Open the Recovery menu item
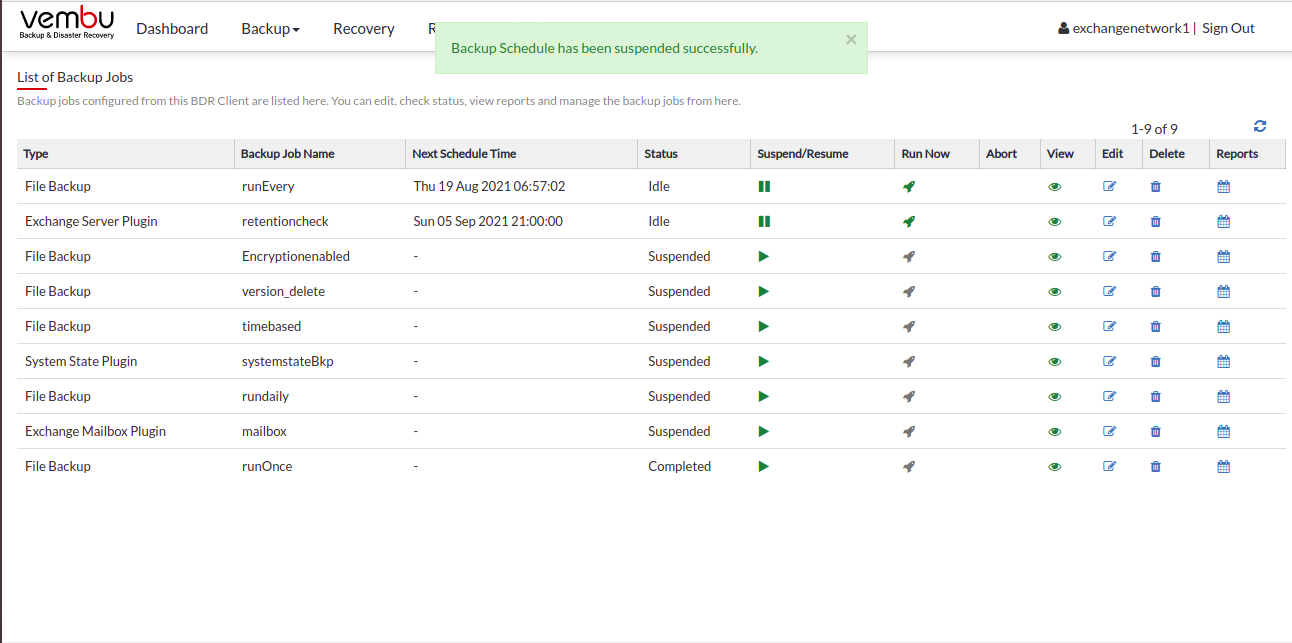 (x=364, y=29)
